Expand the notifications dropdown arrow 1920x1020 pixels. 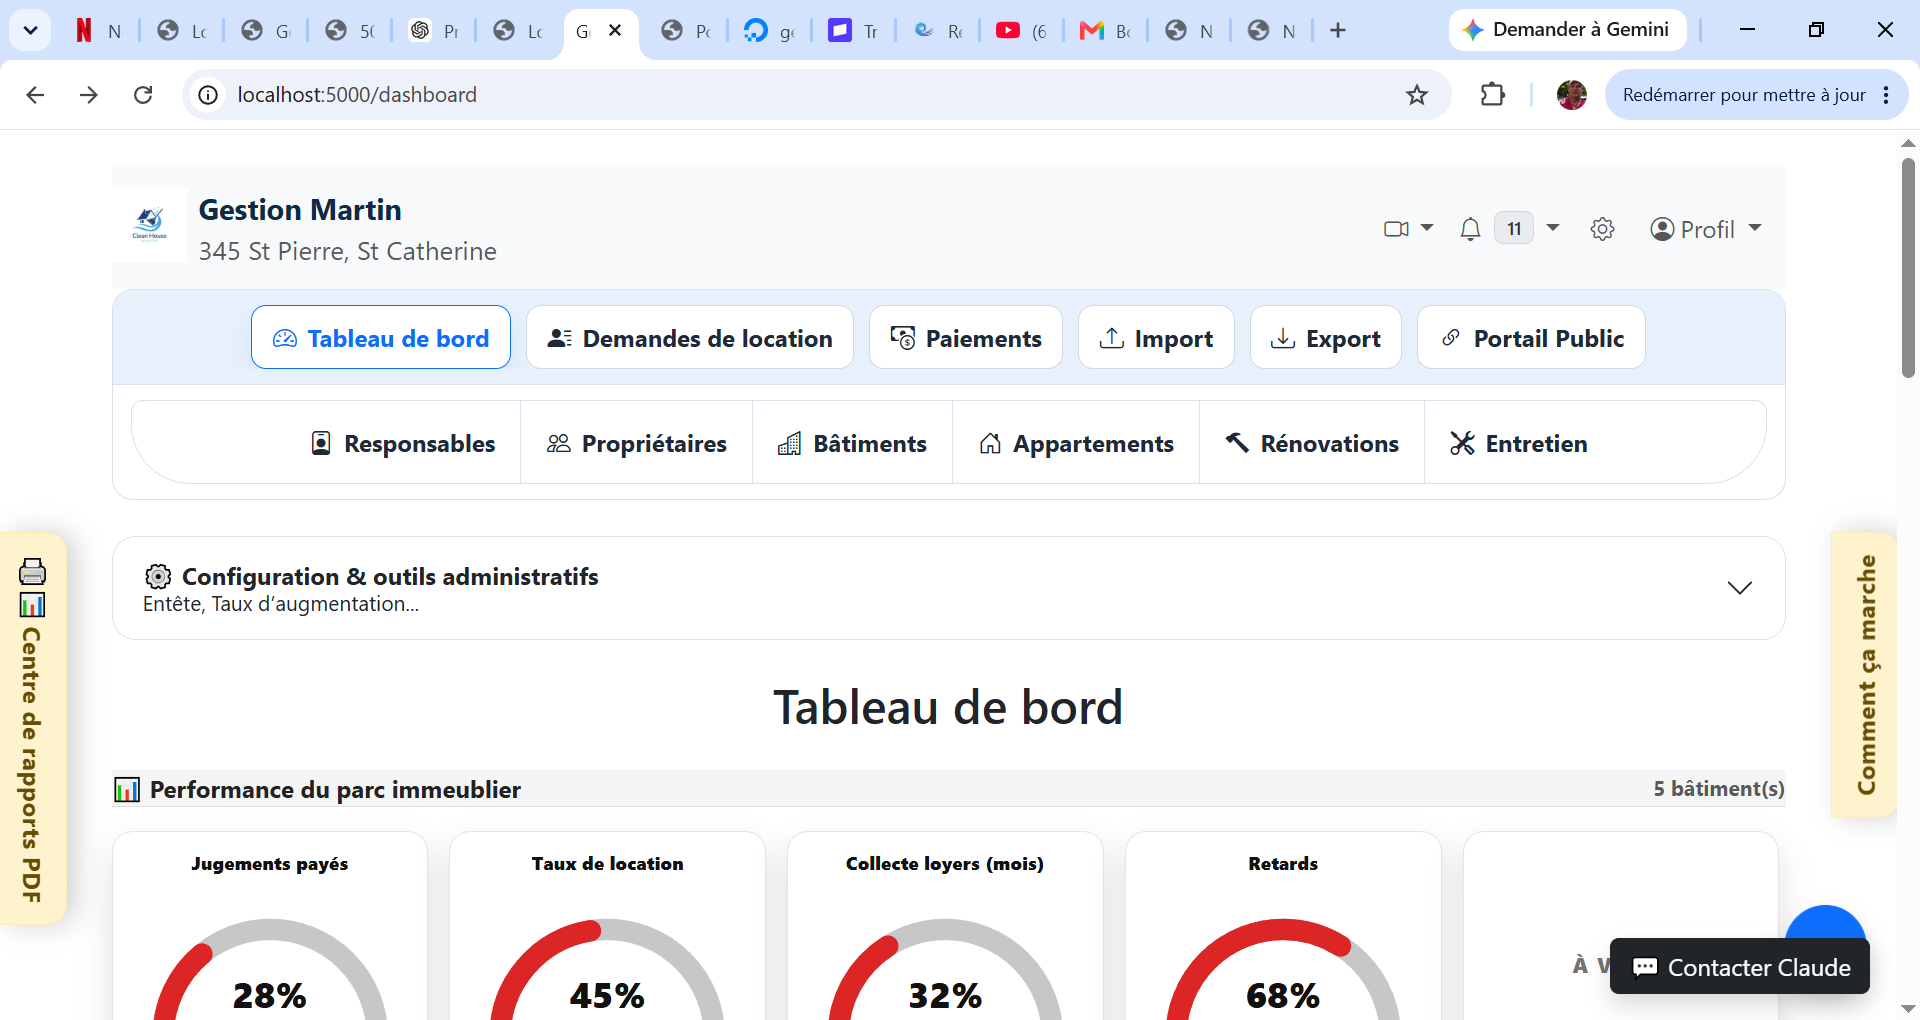point(1553,228)
